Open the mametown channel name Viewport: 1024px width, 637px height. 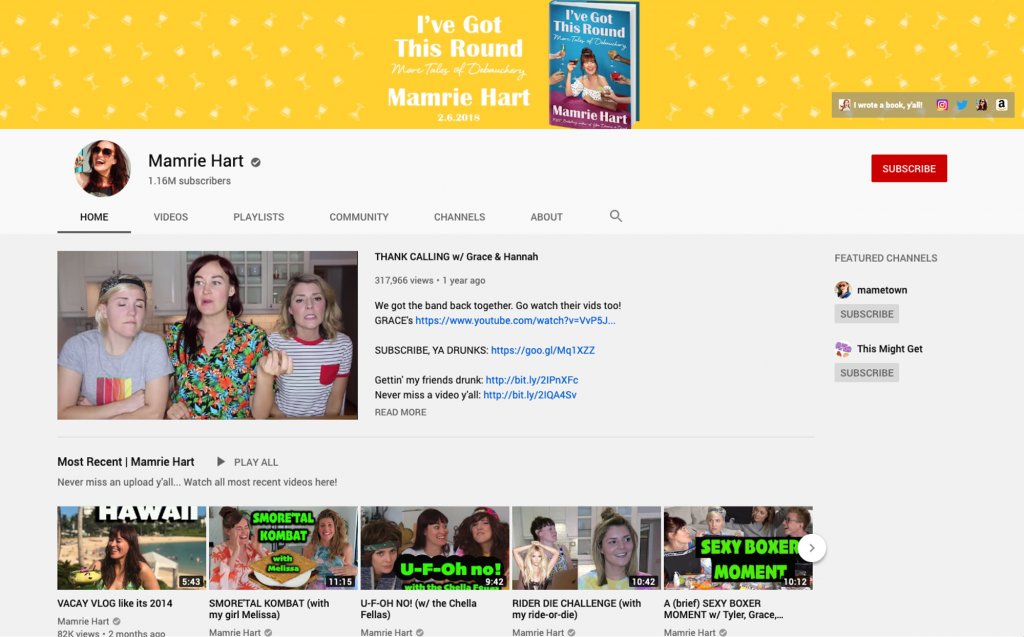click(882, 290)
